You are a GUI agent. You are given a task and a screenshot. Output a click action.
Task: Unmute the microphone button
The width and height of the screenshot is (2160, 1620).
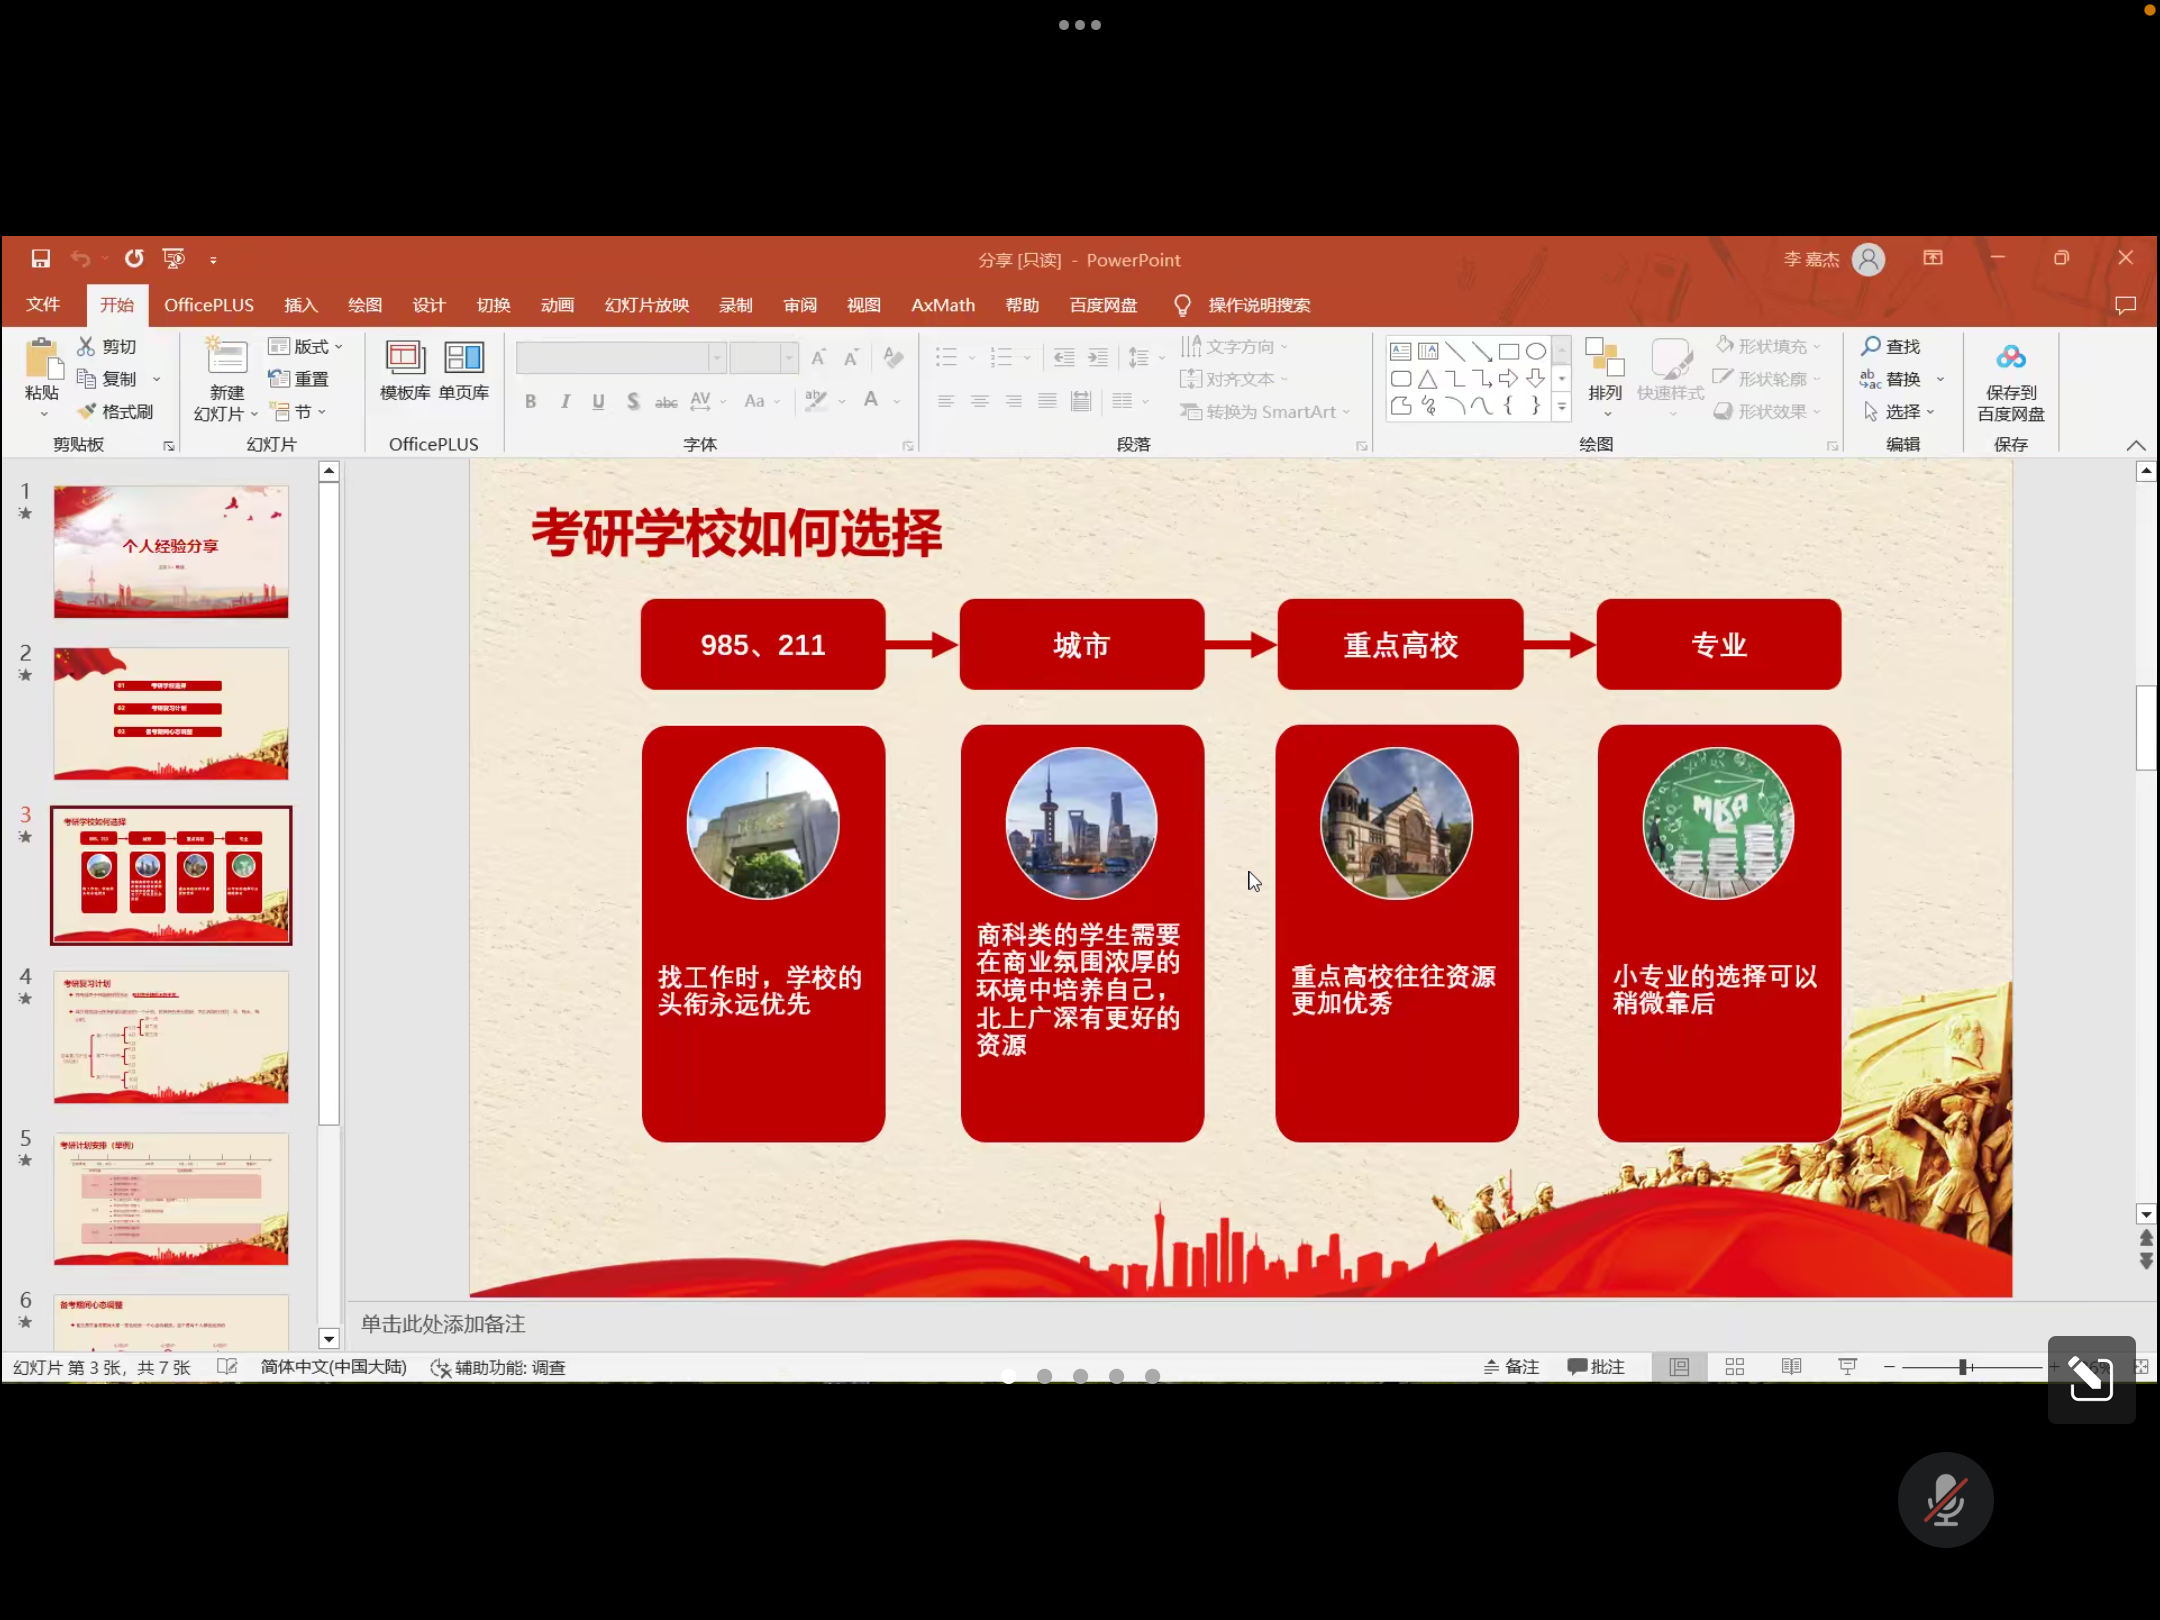coord(1945,1500)
